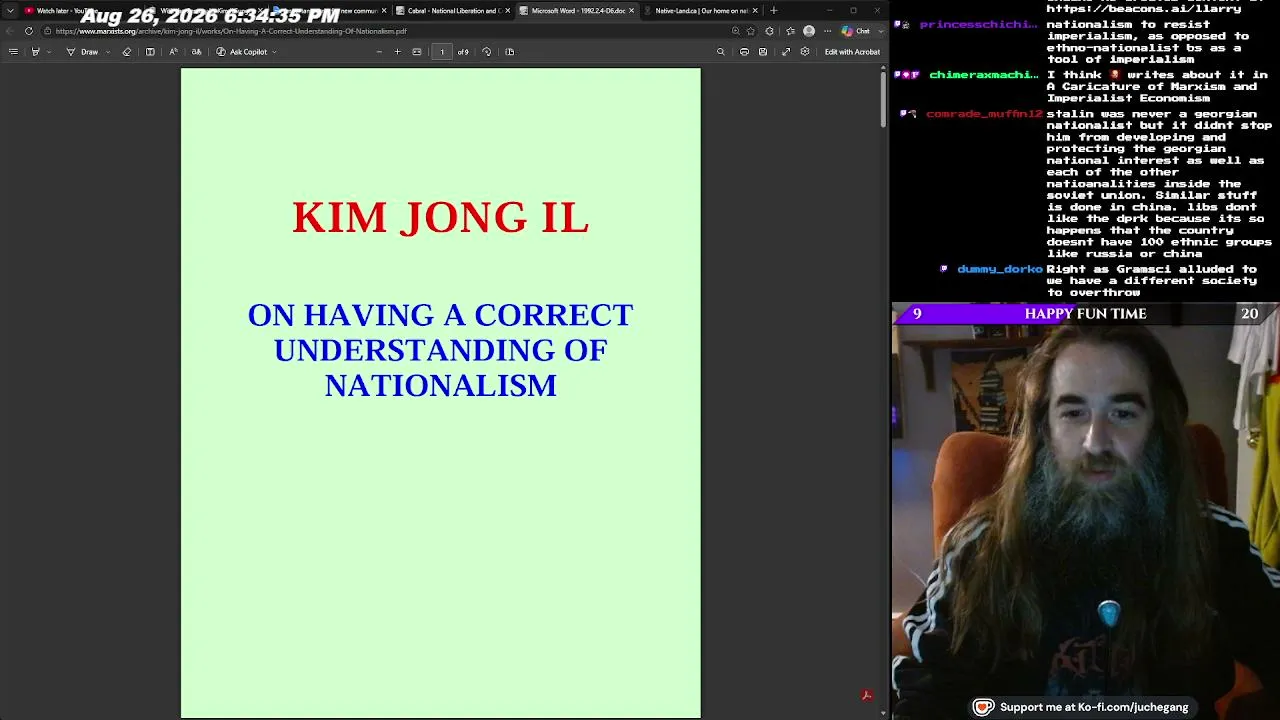Screen dimensions: 1280x720
Task: Open the Copilot Chat button
Action: (x=856, y=31)
